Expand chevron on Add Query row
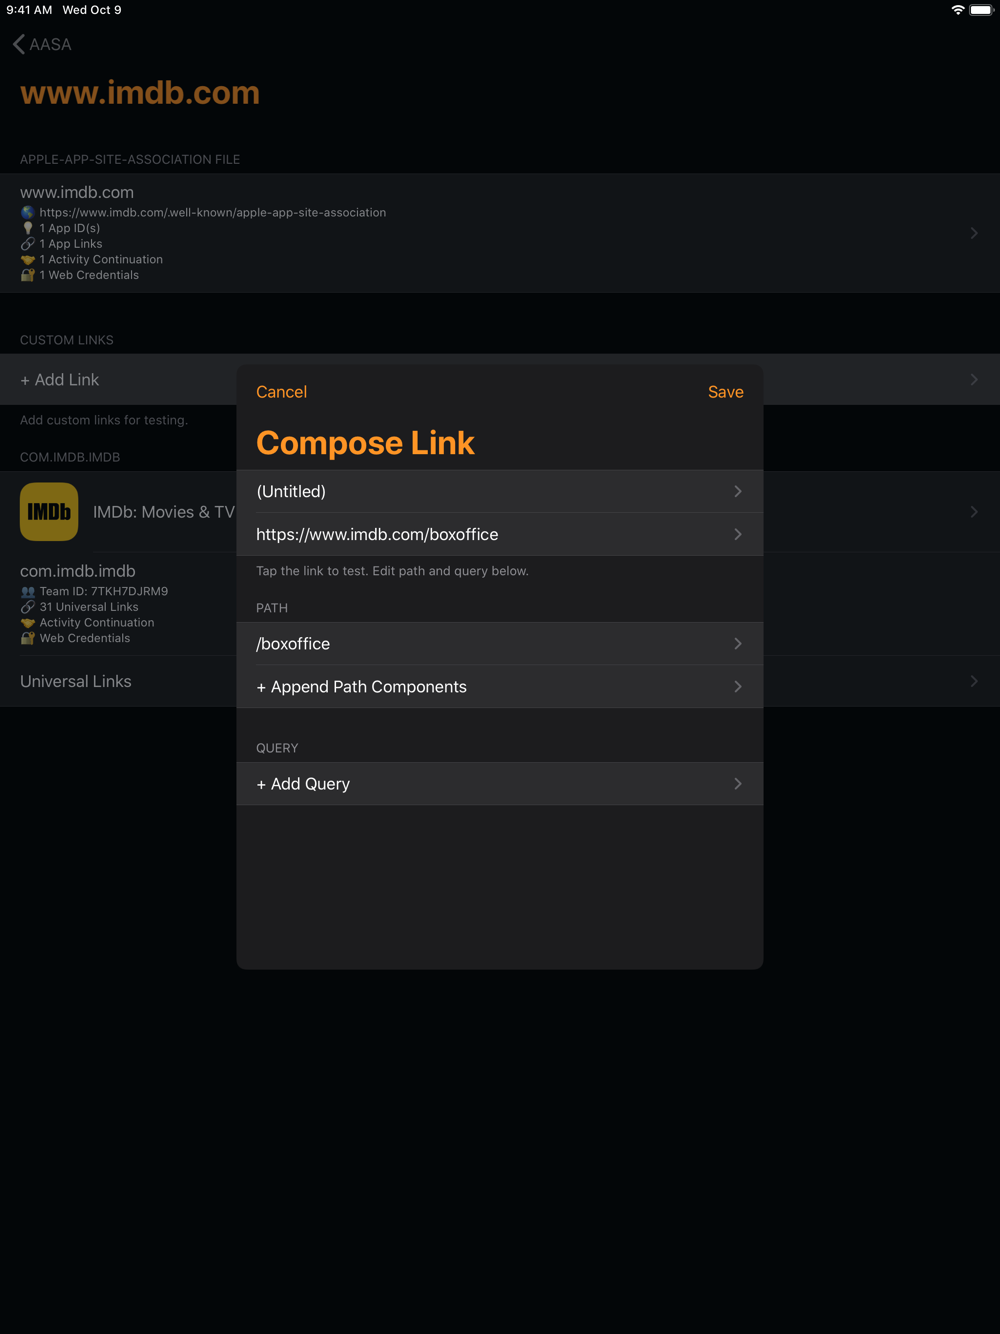The width and height of the screenshot is (1000, 1334). [738, 784]
